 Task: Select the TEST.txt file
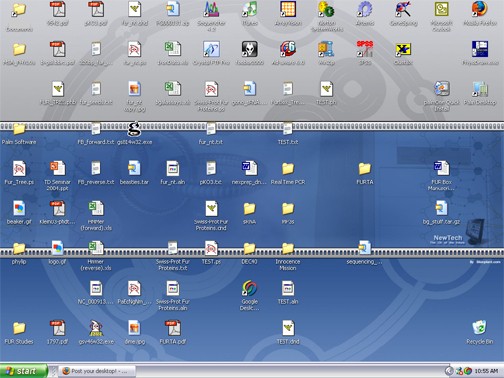(288, 129)
